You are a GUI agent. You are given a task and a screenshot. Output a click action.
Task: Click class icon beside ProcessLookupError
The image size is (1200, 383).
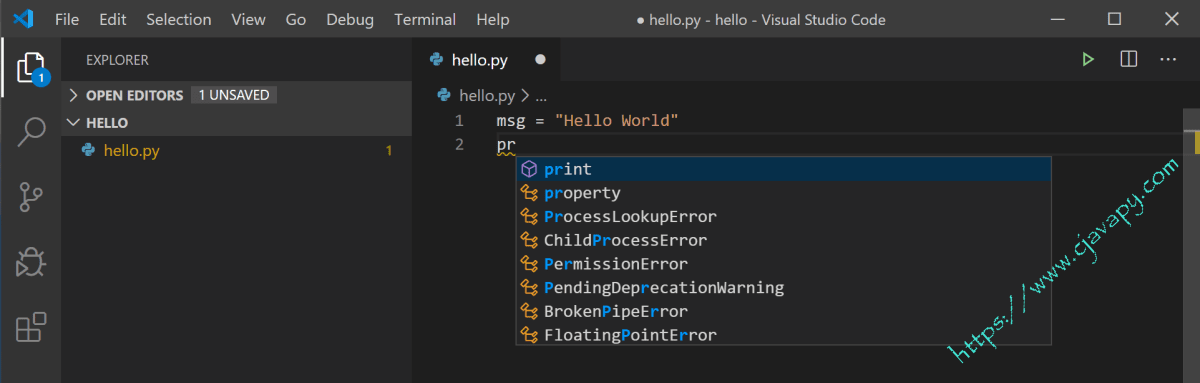point(530,217)
